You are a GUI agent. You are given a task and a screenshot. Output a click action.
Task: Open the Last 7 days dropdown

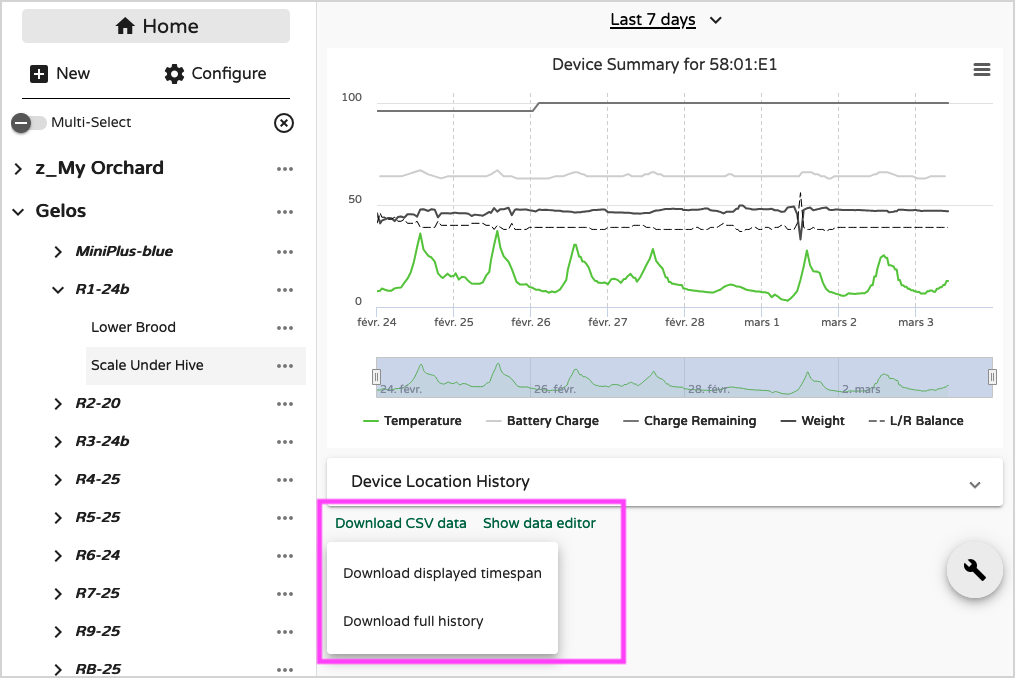pos(665,20)
